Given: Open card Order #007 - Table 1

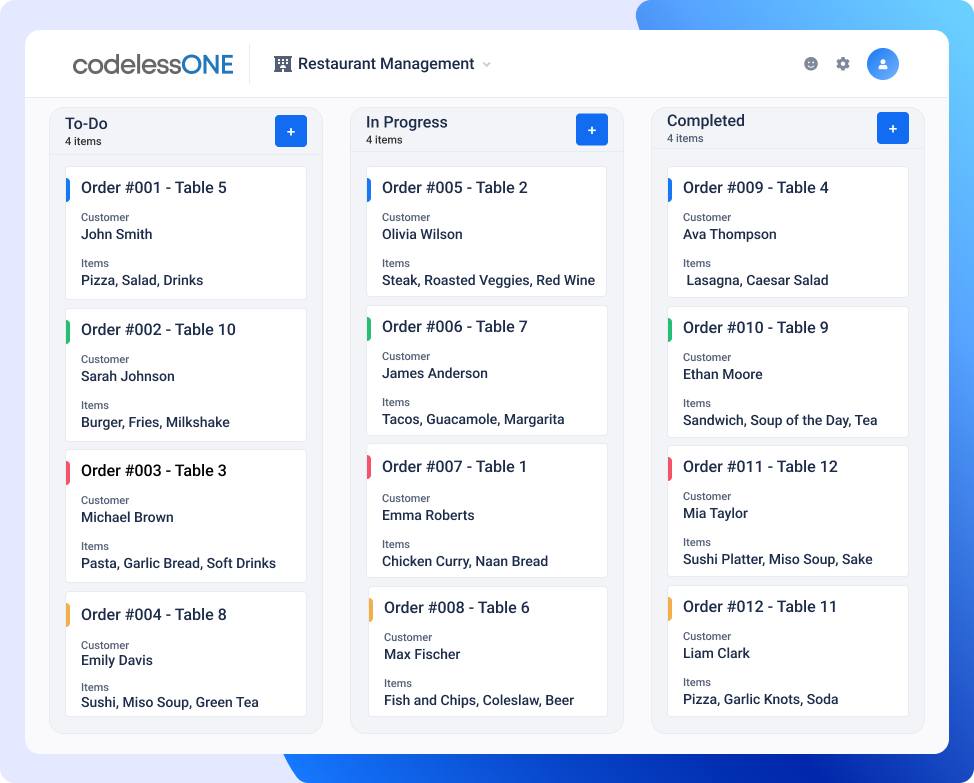Looking at the screenshot, I should tap(486, 510).
